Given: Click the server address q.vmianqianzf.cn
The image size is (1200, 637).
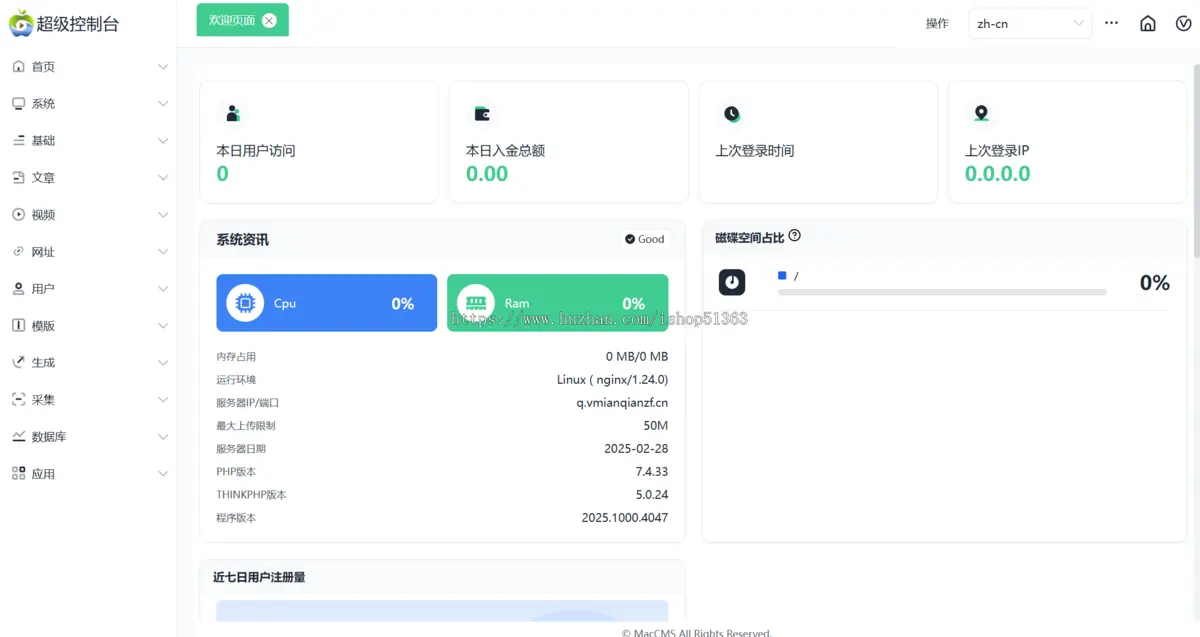Looking at the screenshot, I should point(622,402).
